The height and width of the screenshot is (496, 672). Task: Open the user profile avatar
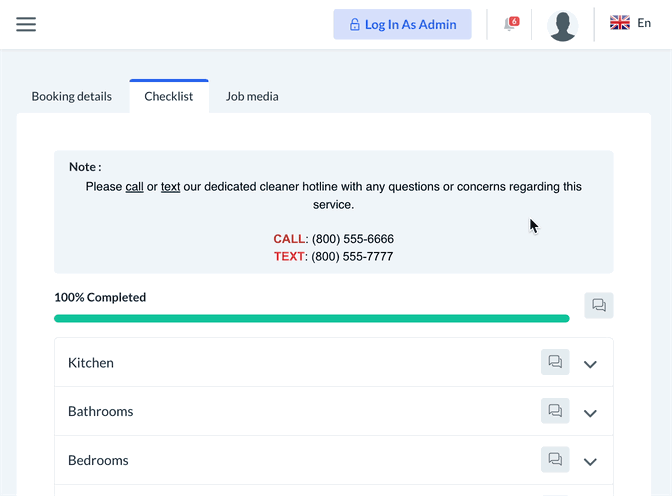(562, 25)
